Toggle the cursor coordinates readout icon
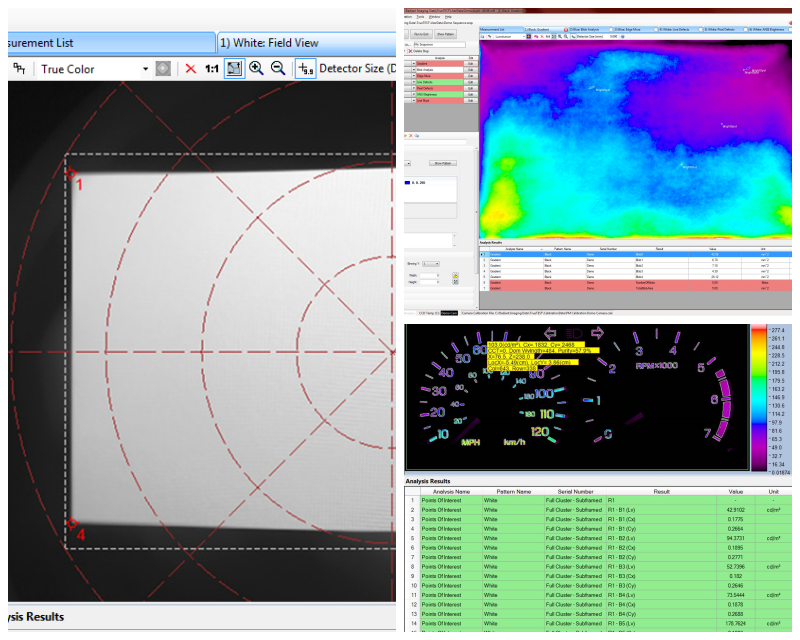 pyautogui.click(x=305, y=68)
